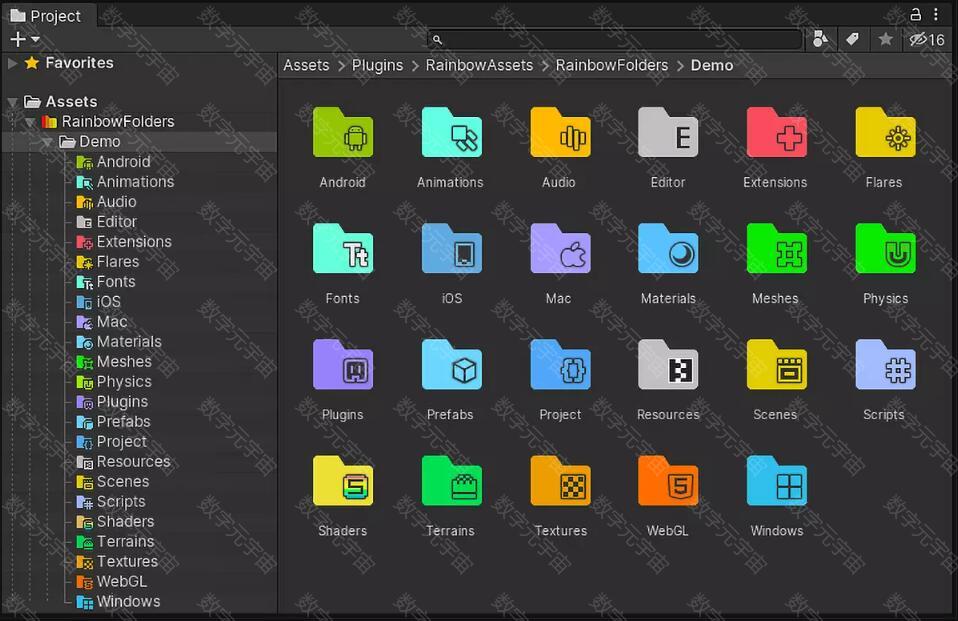Go to RainbowAssets in breadcrumb path

click(479, 65)
